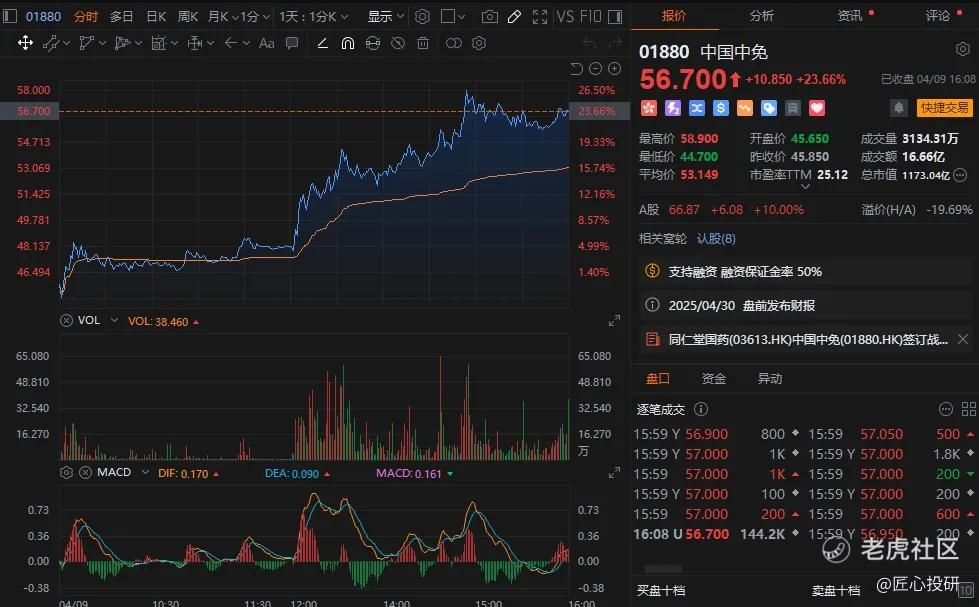Open the 同仁堂国药 news headline
The height and width of the screenshot is (607, 979).
[808, 340]
